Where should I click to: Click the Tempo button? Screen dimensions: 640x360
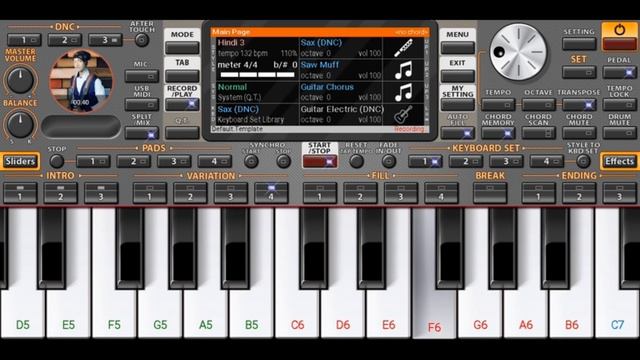coord(498,105)
